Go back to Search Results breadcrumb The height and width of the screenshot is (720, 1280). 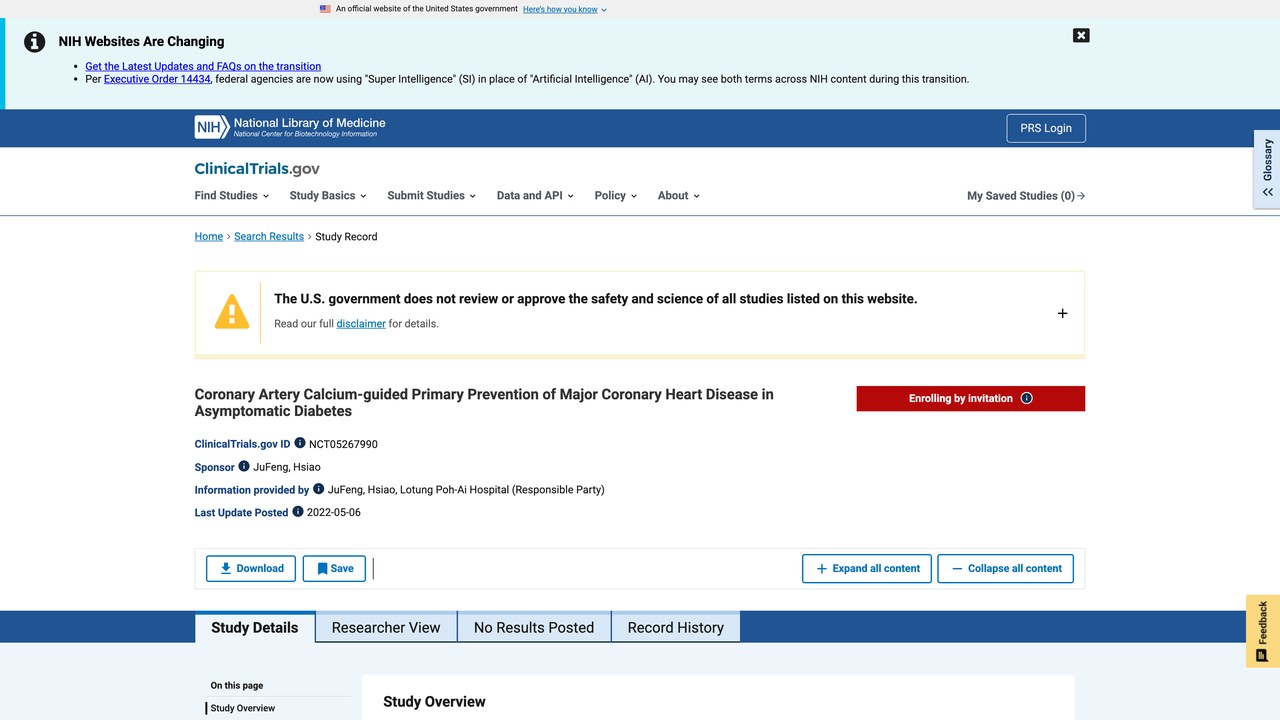click(269, 236)
